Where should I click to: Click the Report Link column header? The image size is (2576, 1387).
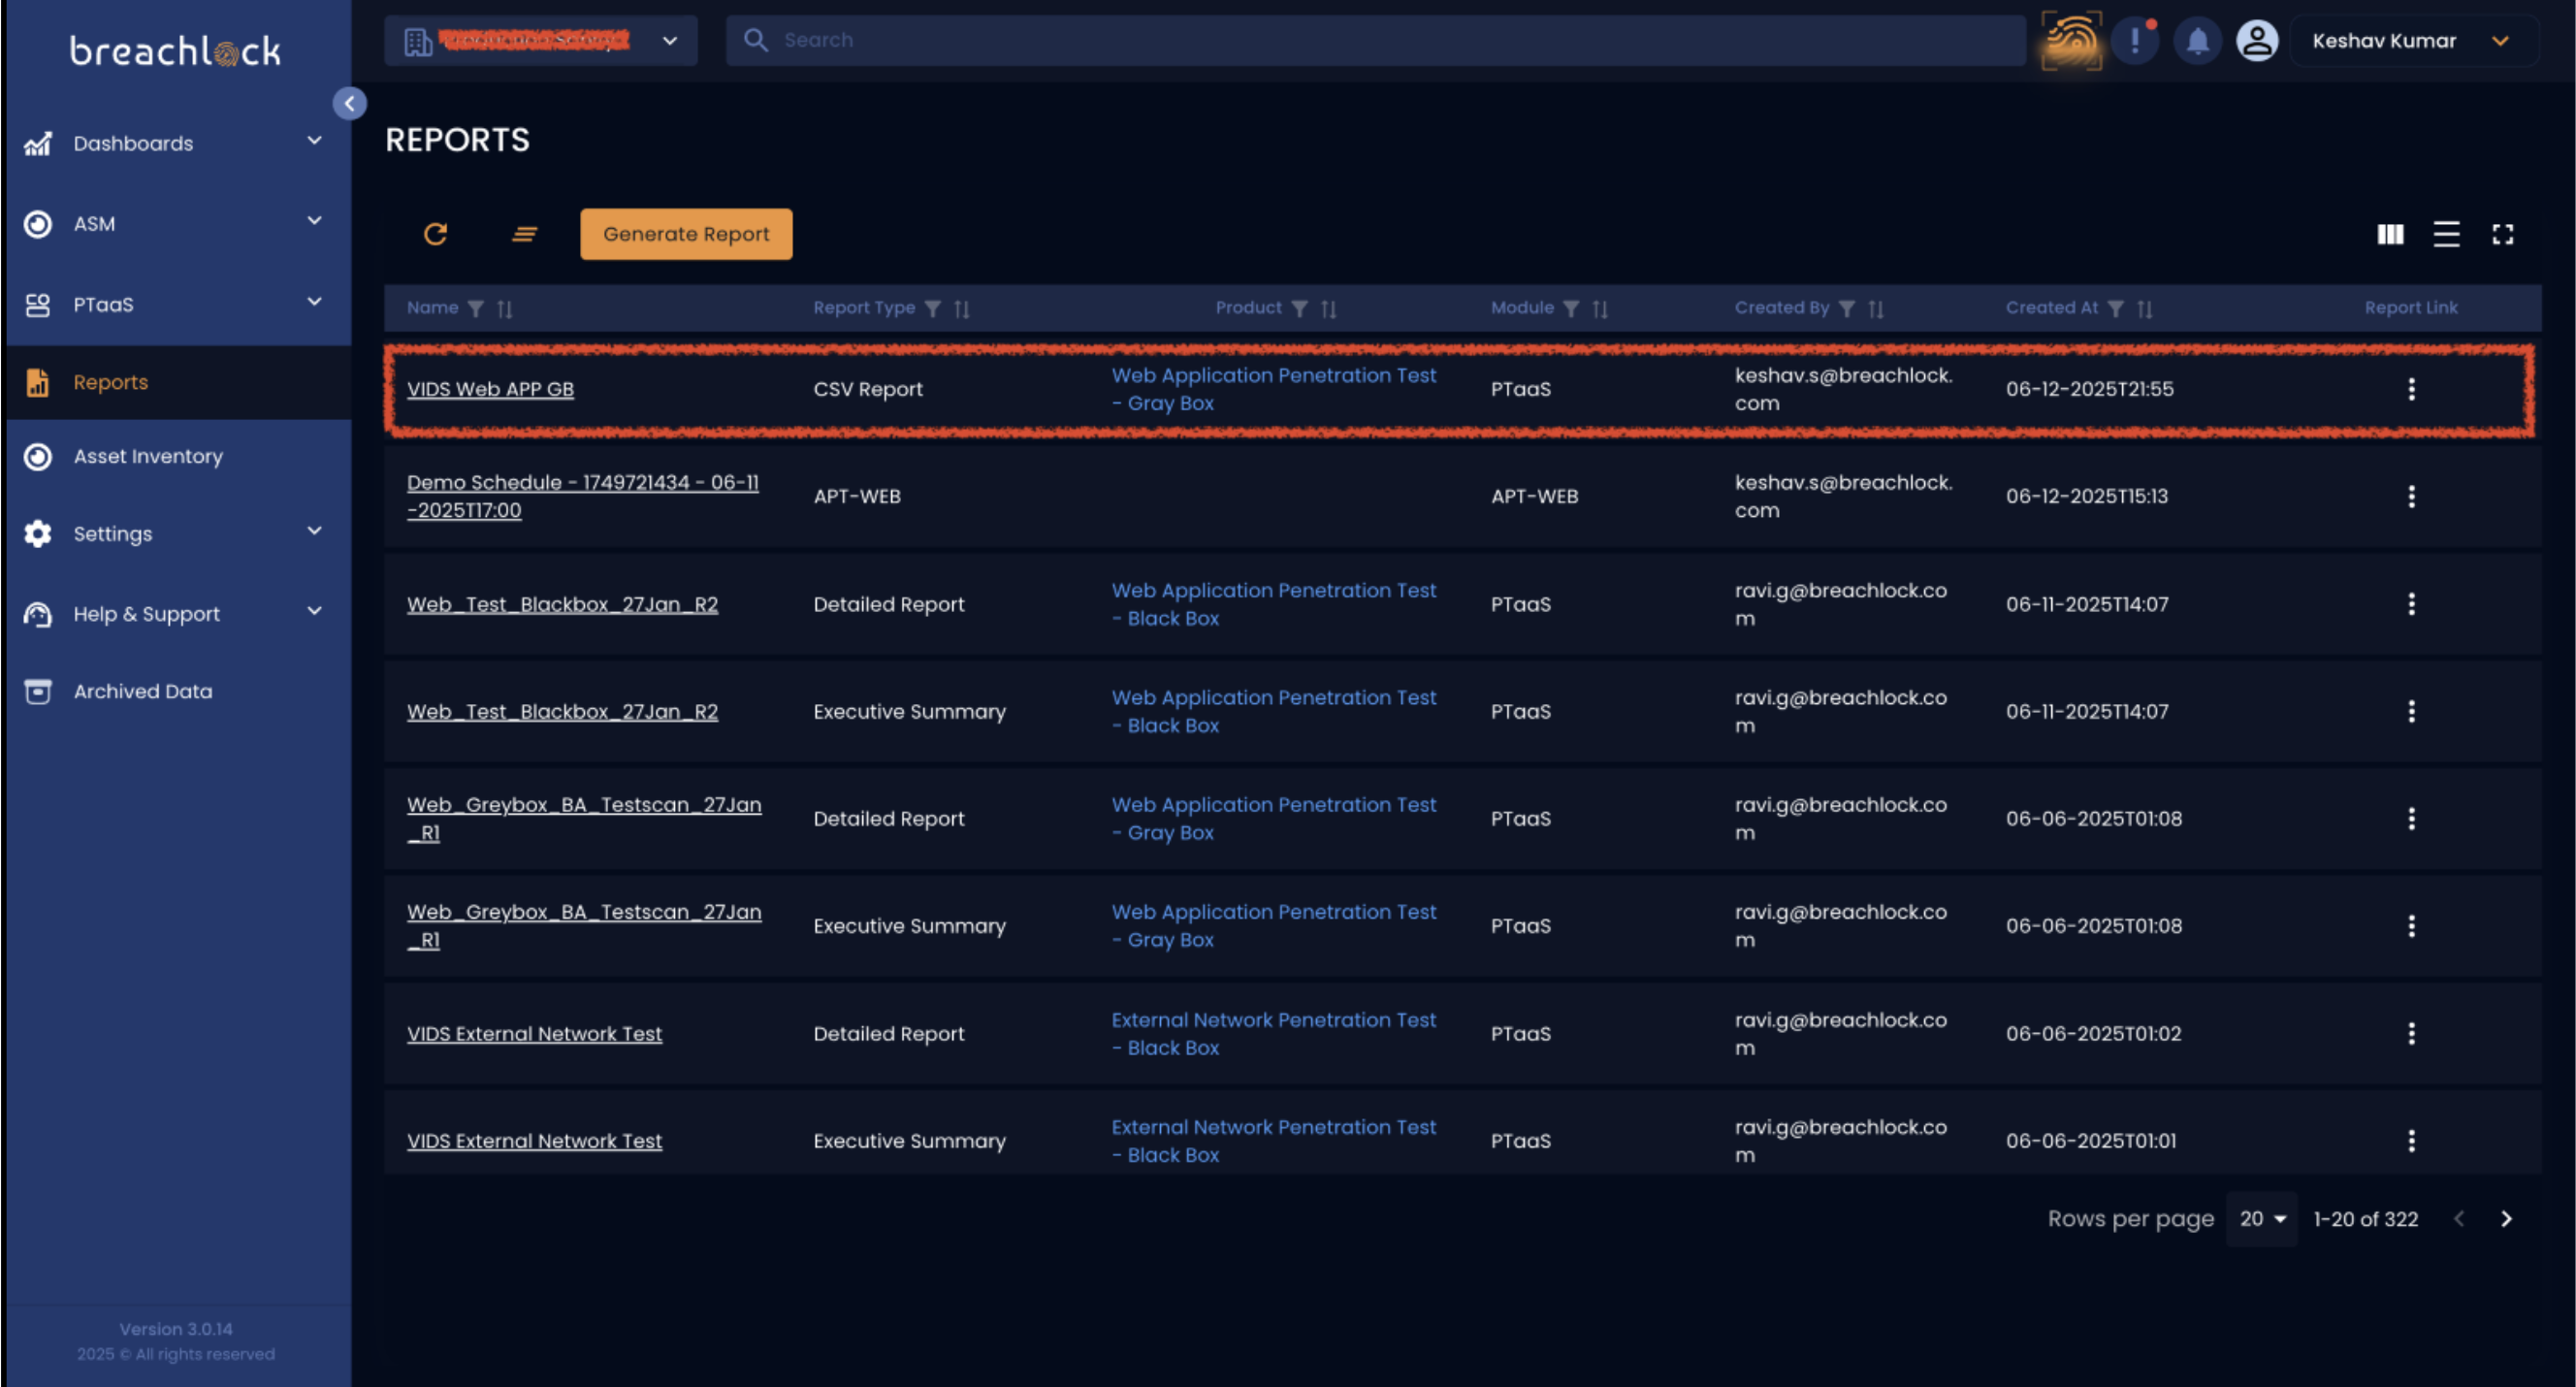point(2410,308)
